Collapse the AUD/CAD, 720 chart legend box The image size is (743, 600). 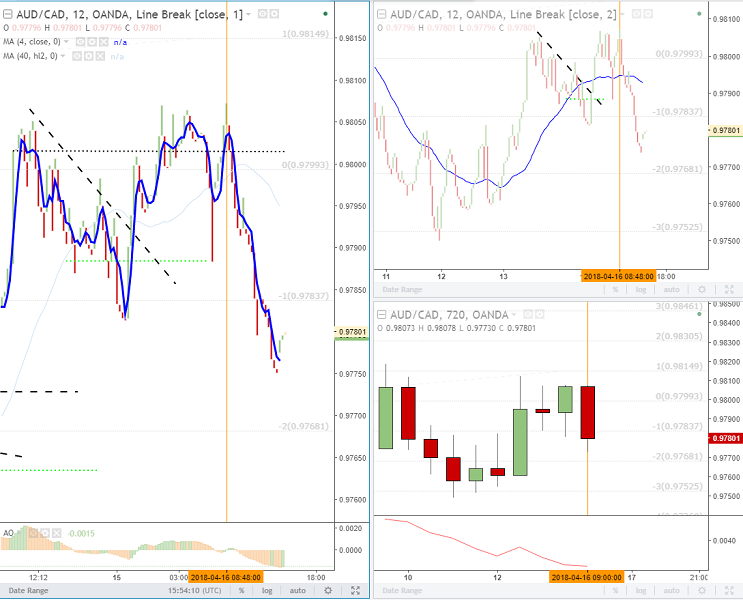coord(381,315)
